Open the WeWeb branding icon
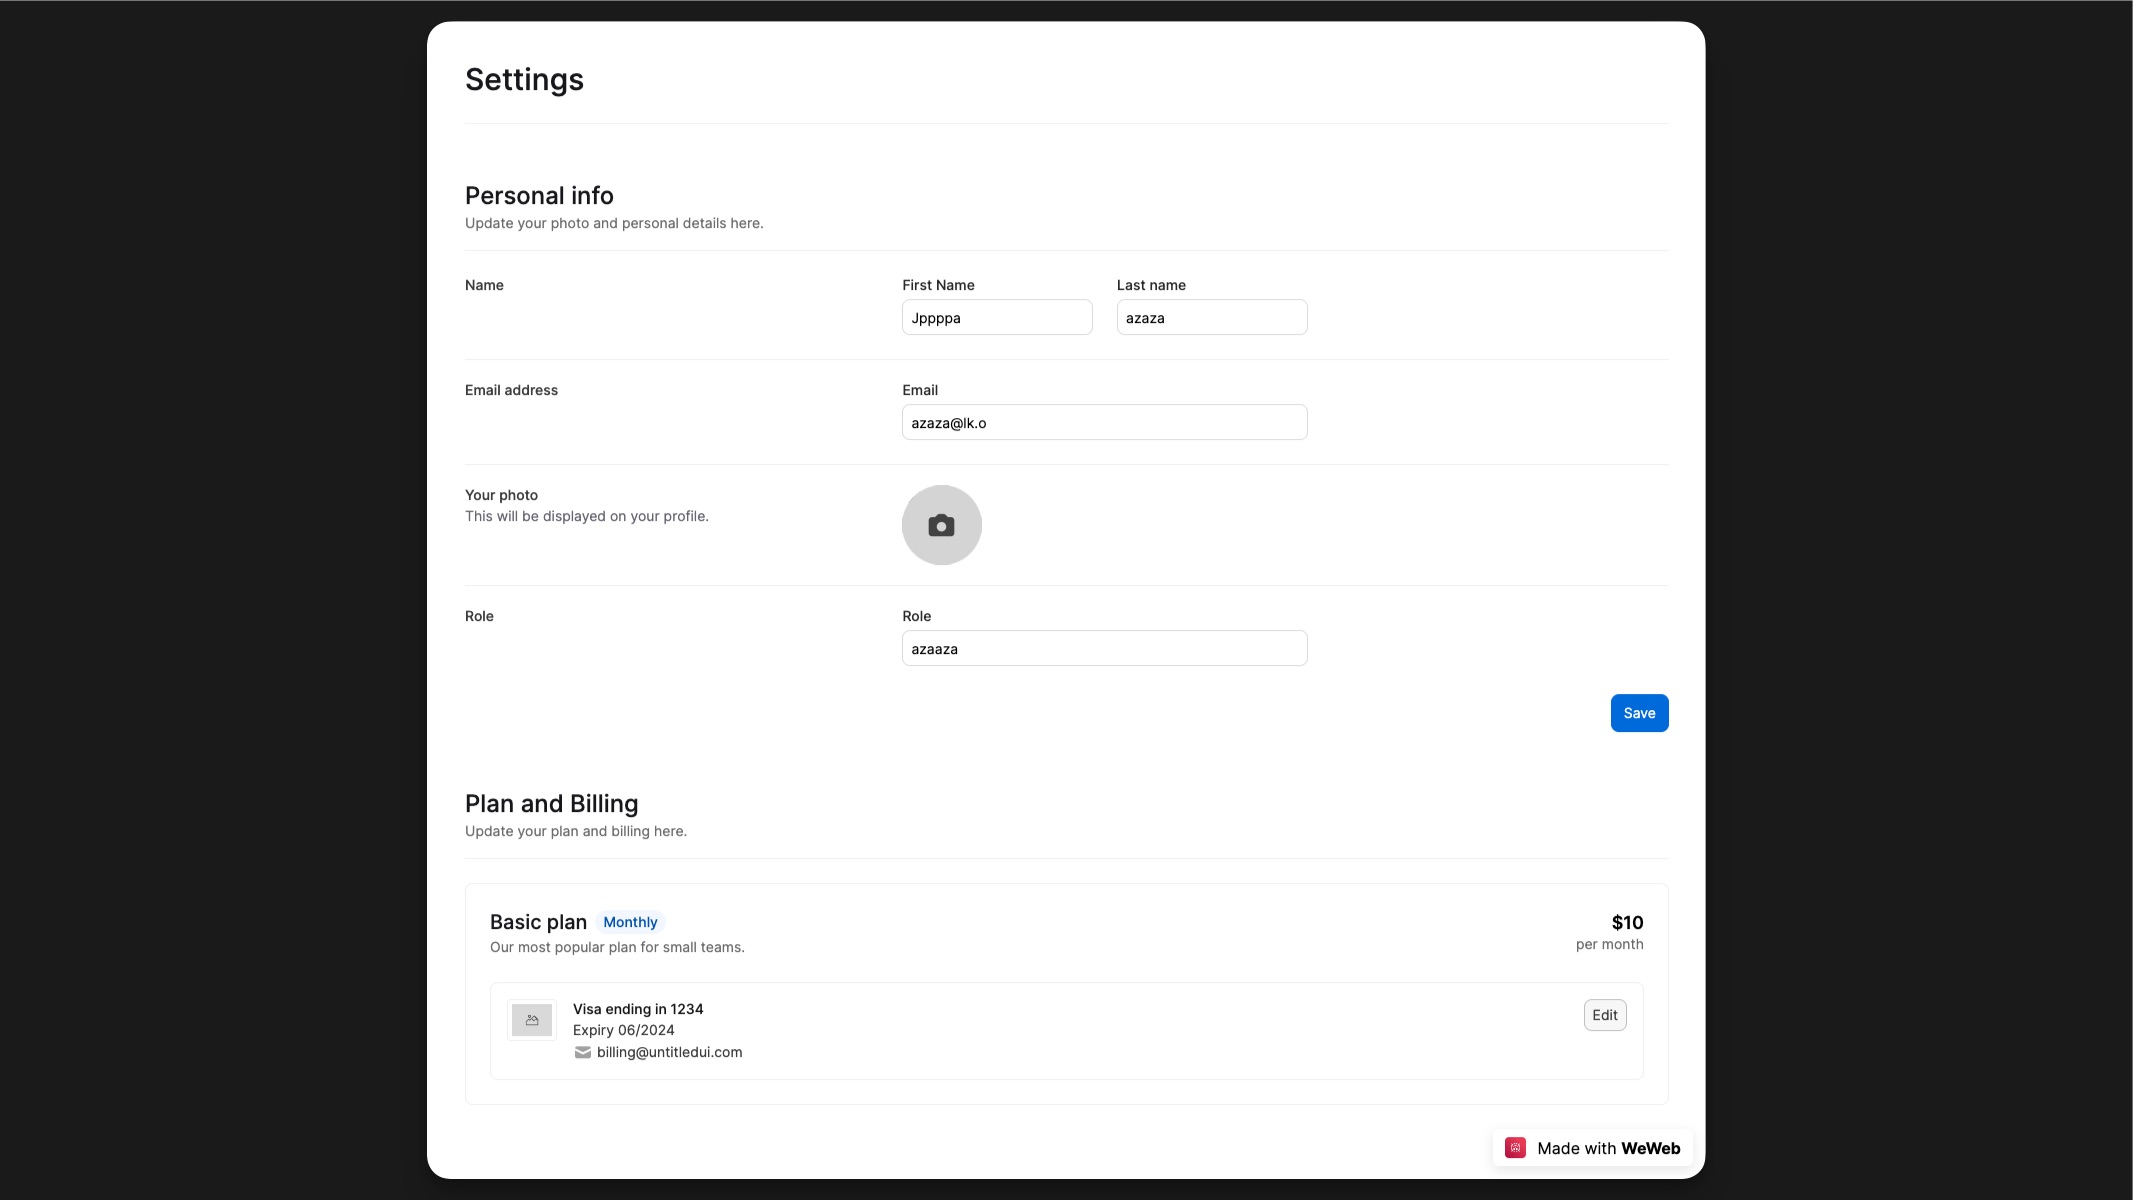Image resolution: width=2133 pixels, height=1200 pixels. [1514, 1148]
